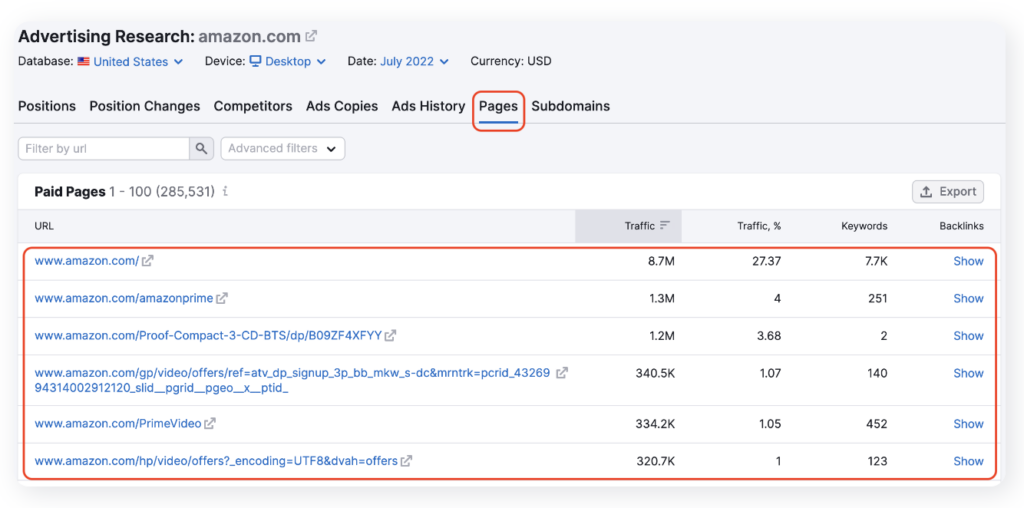Sort by Traffic column header
Screen dimensions: 1024x508
[628, 226]
